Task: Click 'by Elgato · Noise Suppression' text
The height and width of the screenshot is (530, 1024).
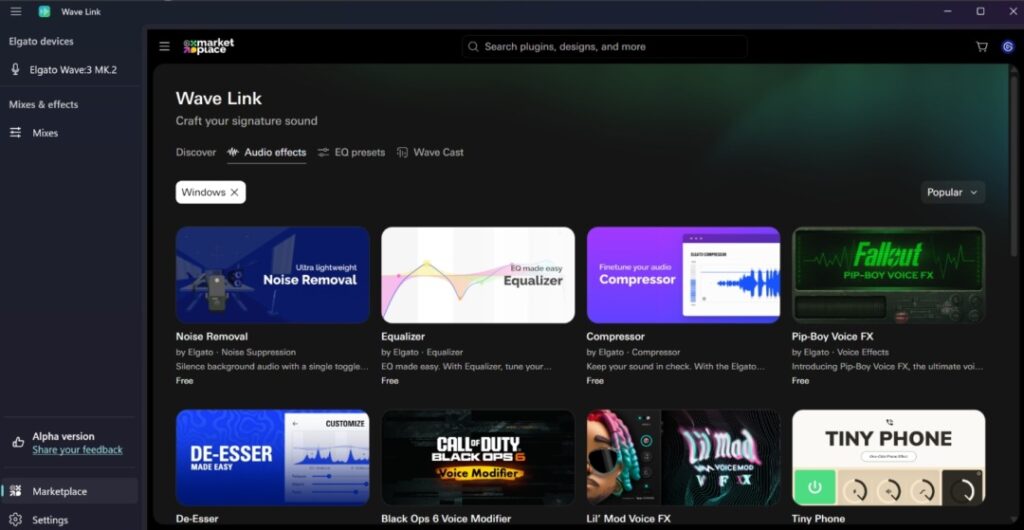Action: [x=235, y=352]
